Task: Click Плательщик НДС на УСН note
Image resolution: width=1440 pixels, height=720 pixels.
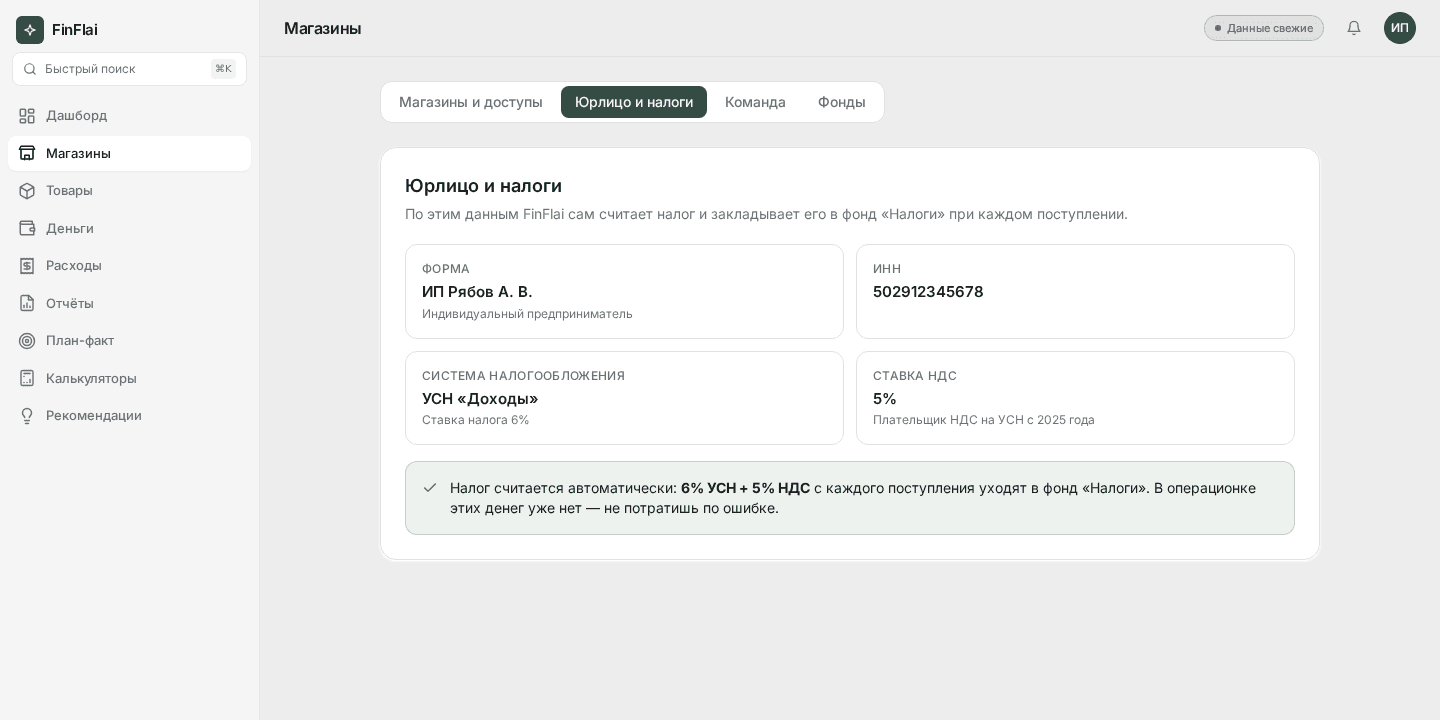Action: [x=984, y=420]
